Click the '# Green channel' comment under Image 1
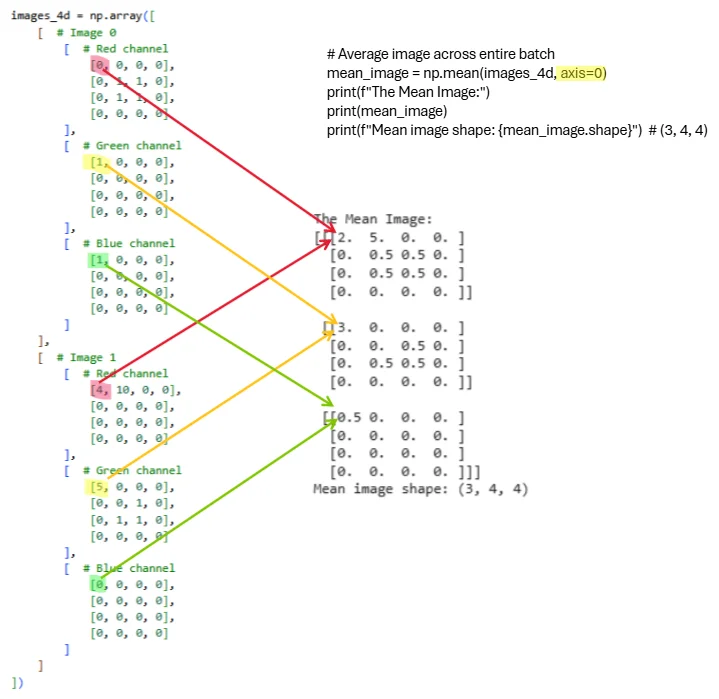The image size is (719, 699). [x=125, y=470]
